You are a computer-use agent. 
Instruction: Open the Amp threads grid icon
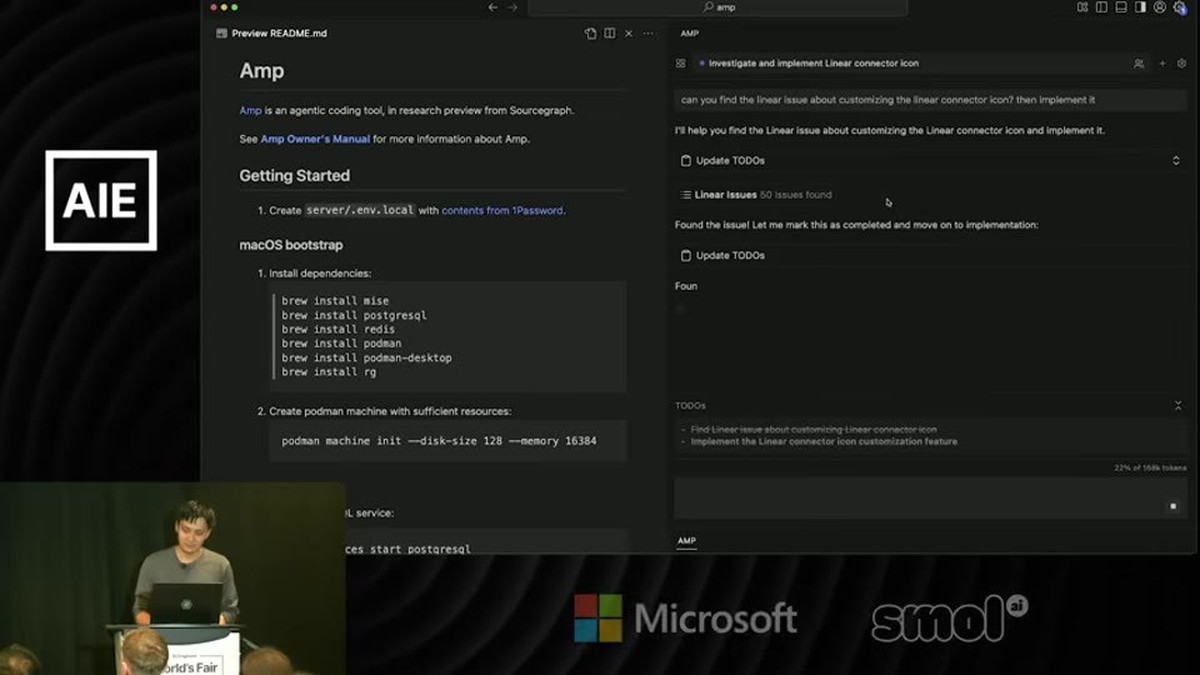(x=681, y=63)
